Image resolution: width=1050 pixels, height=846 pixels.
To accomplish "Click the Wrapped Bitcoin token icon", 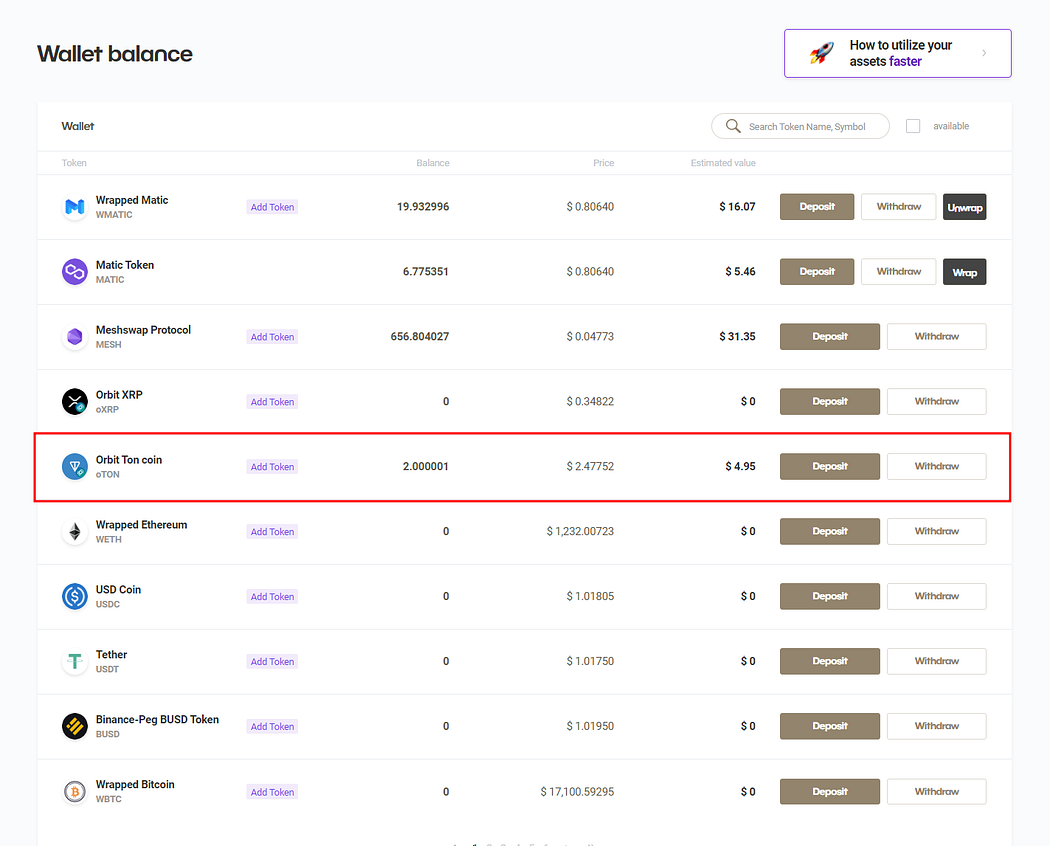I will [74, 792].
